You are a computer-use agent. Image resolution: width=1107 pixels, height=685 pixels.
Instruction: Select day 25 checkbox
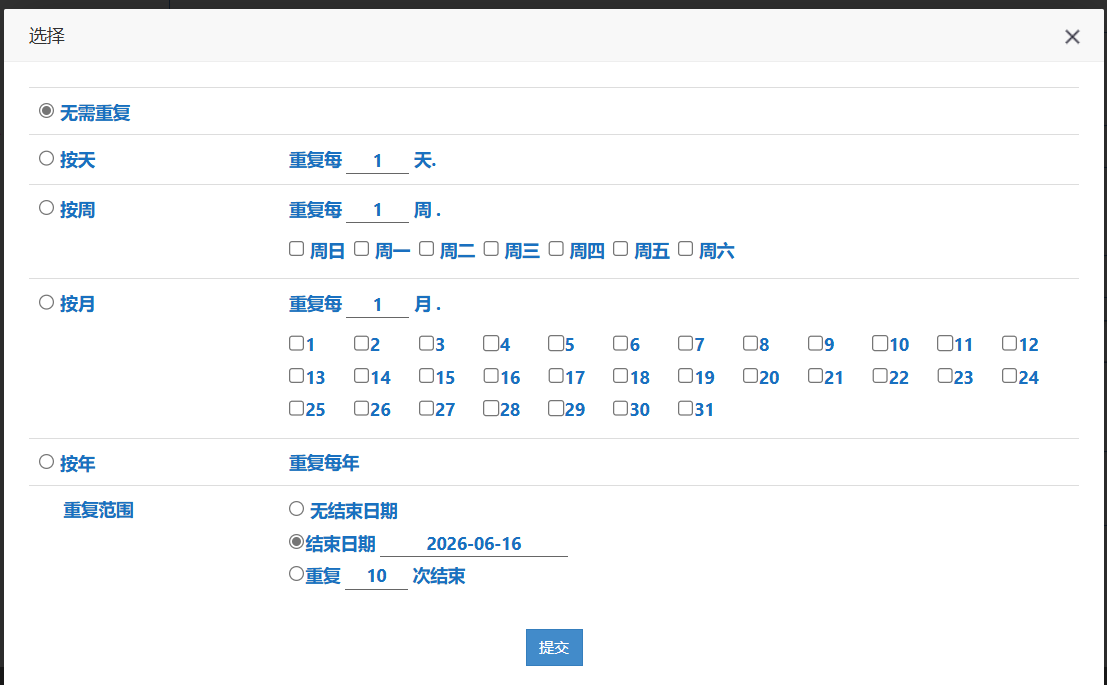[297, 408]
